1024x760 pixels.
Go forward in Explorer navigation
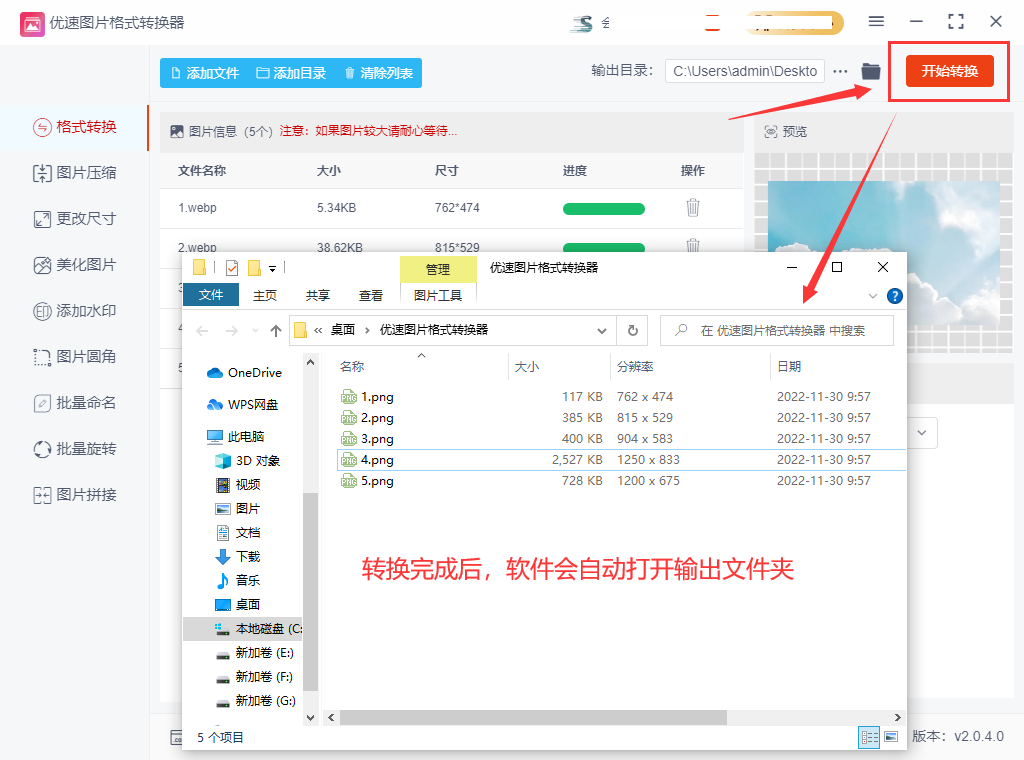tap(231, 331)
